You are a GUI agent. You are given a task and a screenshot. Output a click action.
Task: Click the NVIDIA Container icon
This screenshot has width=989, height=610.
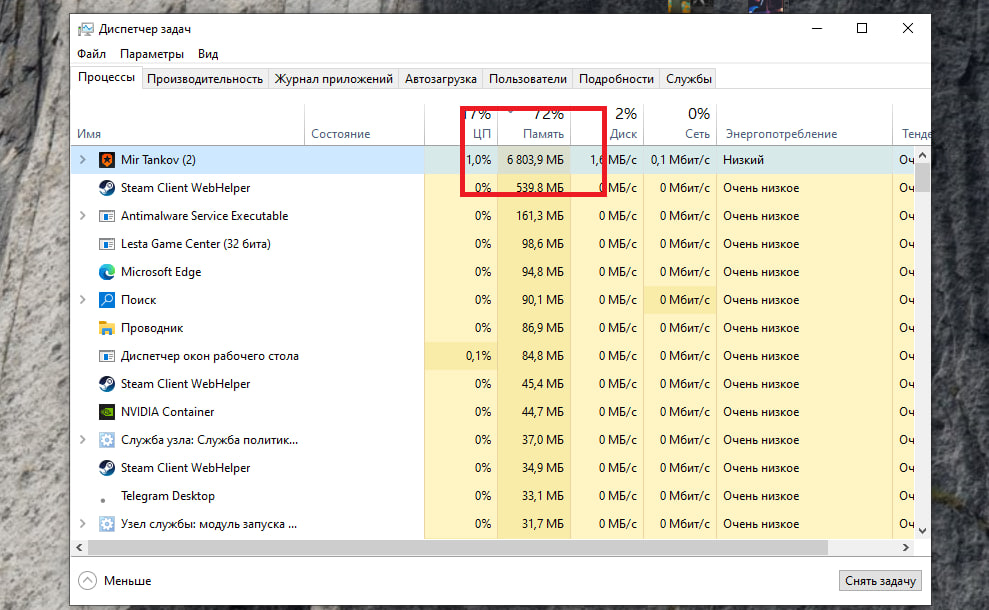pyautogui.click(x=107, y=412)
